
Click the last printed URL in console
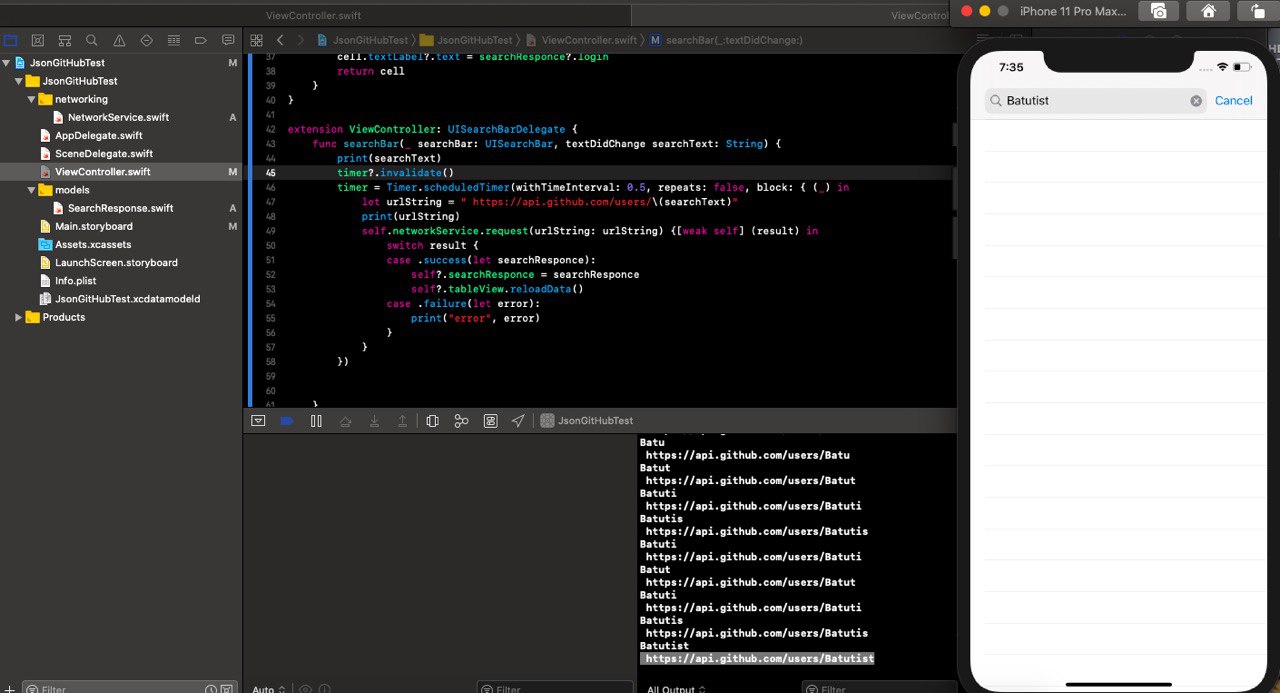coord(759,659)
